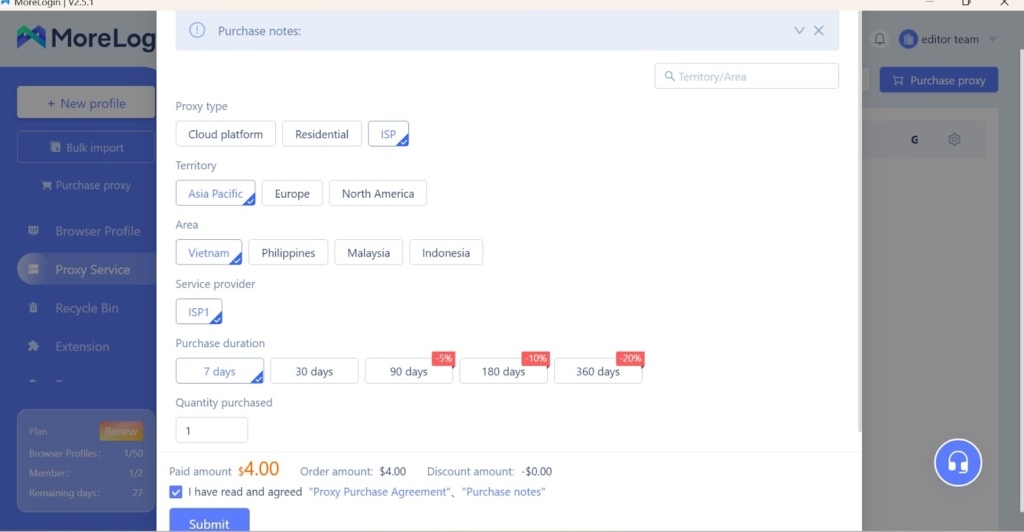This screenshot has width=1024, height=532.
Task: Click the notification bell icon
Action: click(880, 39)
